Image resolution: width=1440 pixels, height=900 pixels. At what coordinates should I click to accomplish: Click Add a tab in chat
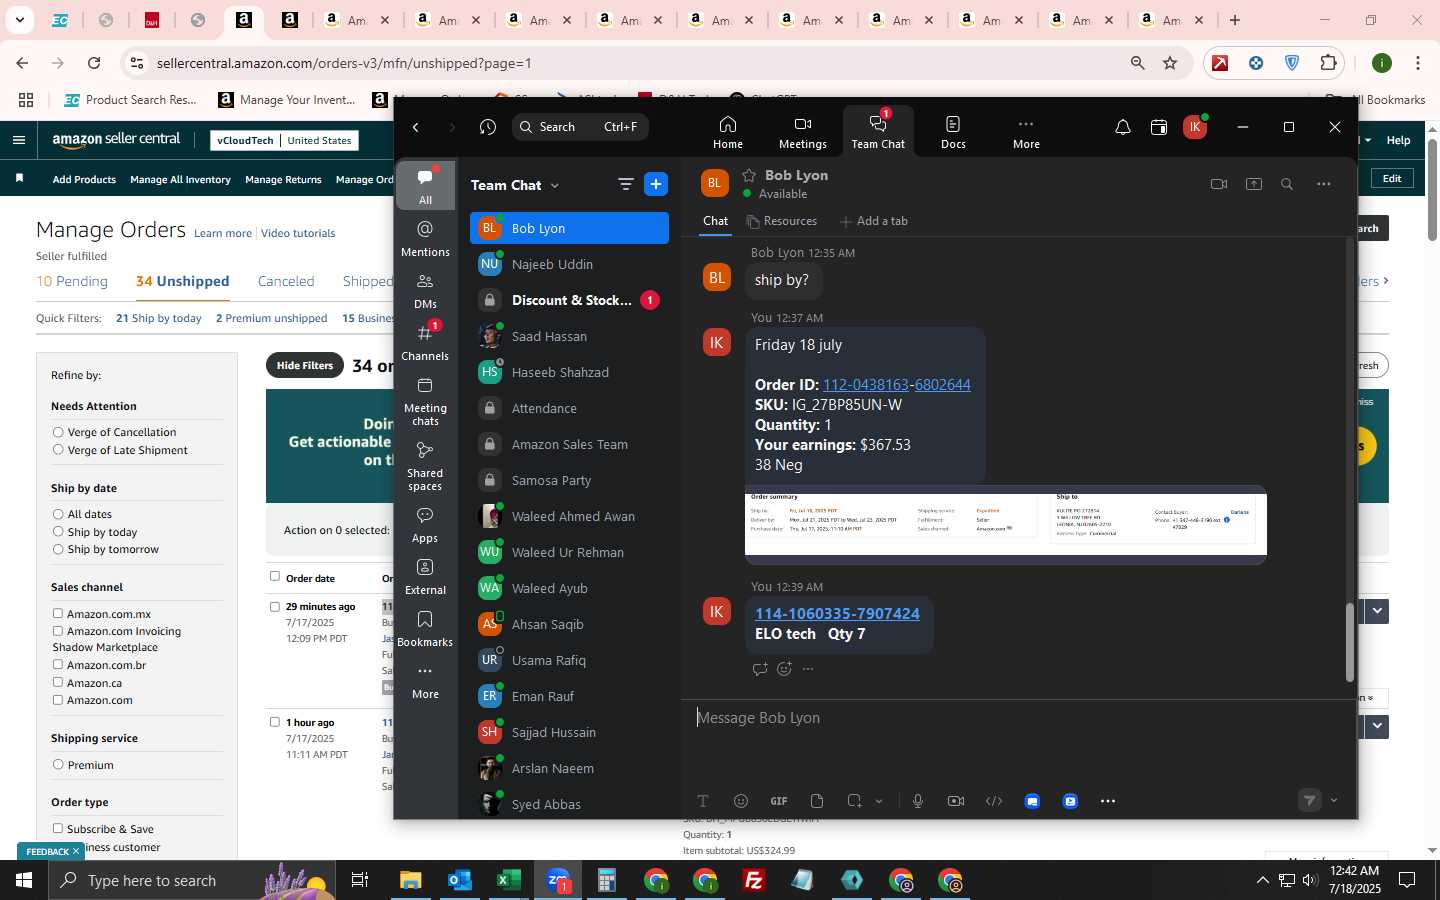click(x=874, y=221)
